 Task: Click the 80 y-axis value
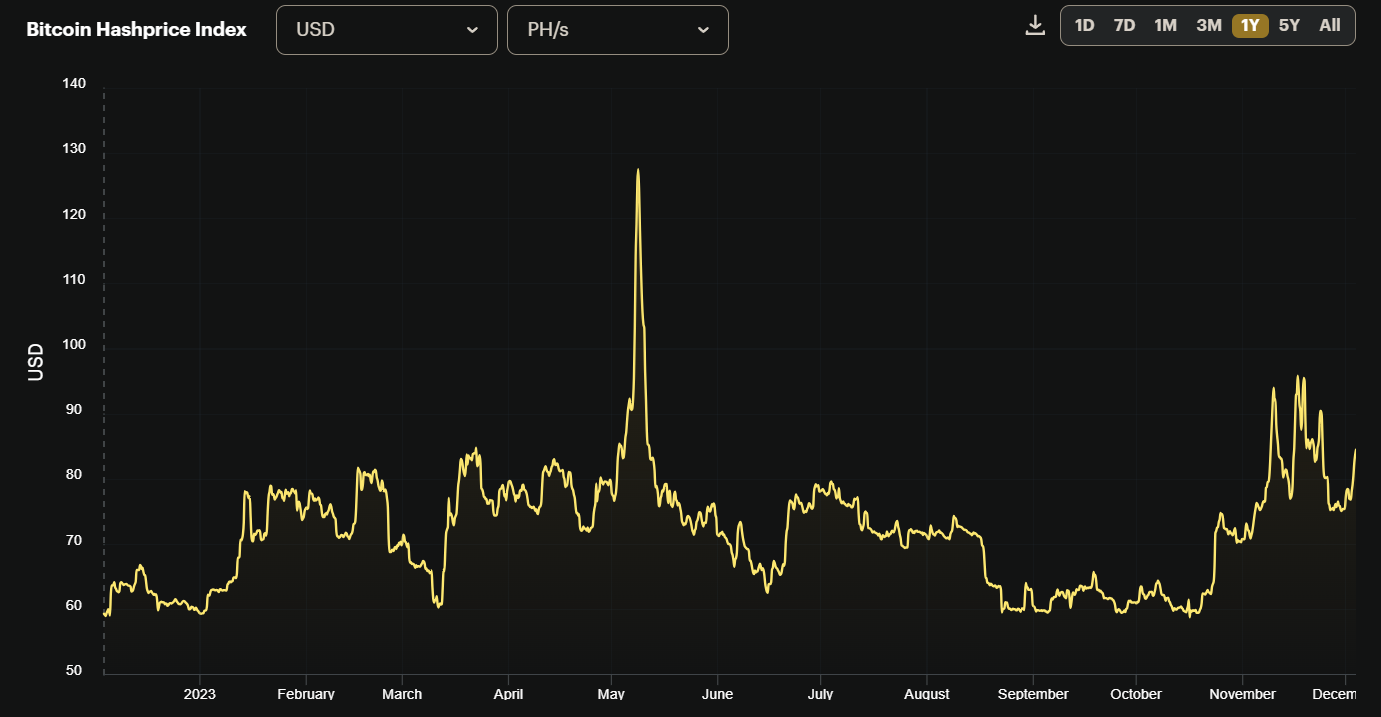coord(76,475)
